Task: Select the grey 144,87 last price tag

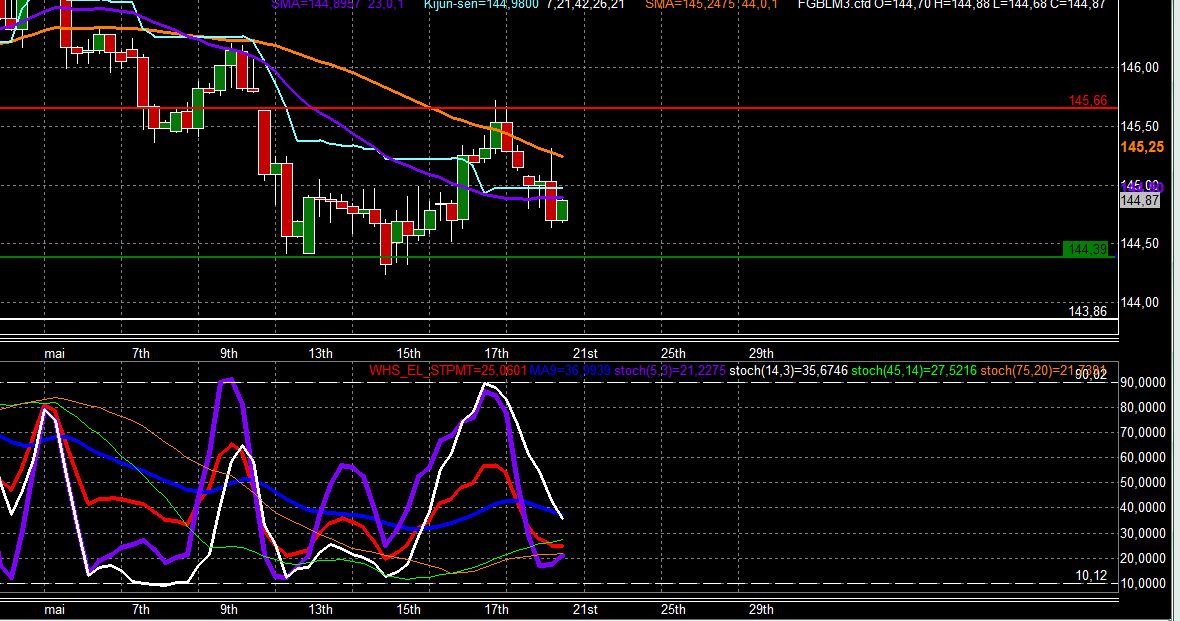Action: [1139, 200]
